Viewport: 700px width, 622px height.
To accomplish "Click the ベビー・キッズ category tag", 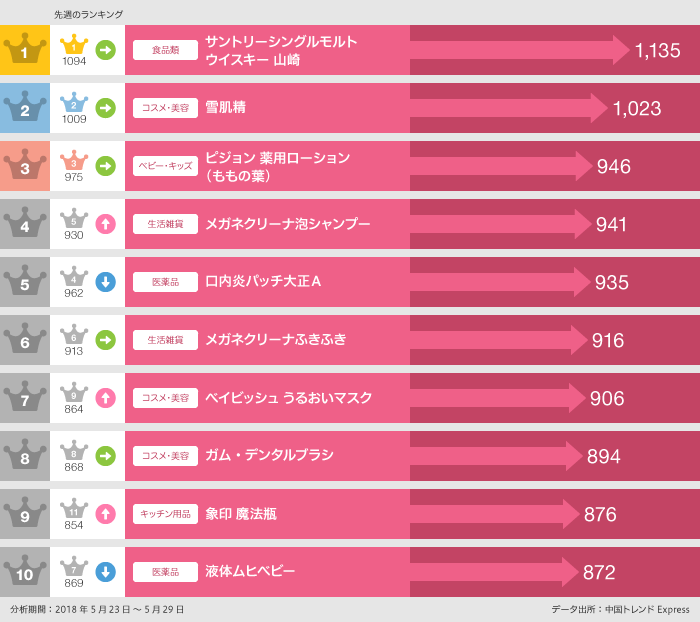I will [166, 166].
